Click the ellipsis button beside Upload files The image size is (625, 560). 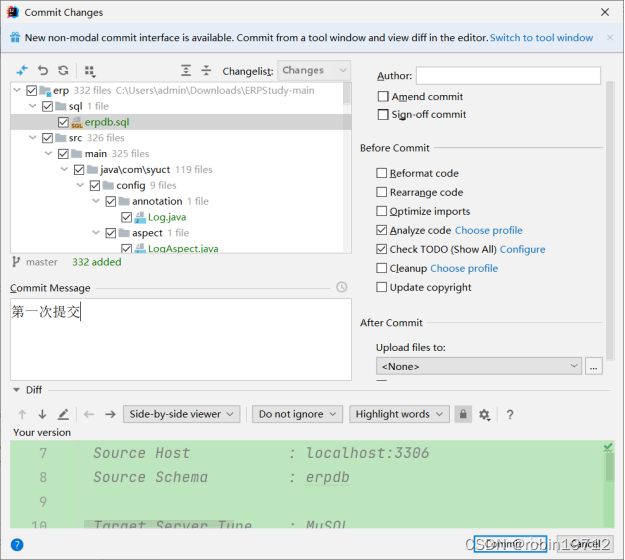594,366
